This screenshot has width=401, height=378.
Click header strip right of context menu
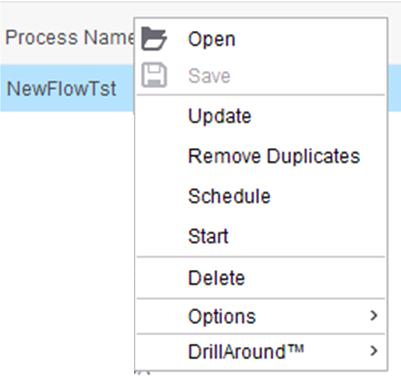coord(395,33)
